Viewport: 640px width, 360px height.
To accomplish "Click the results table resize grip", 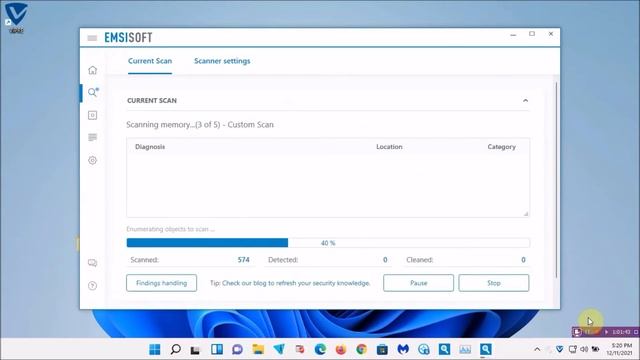I will (526, 213).
